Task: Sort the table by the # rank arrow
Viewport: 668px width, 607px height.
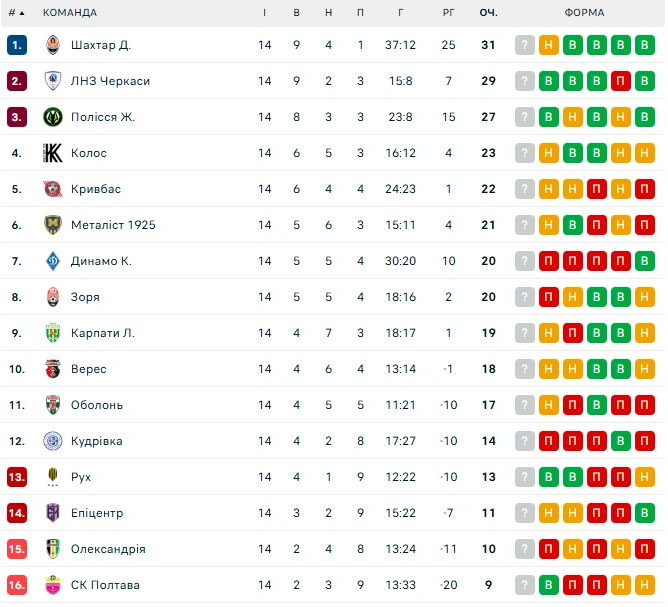Action: click(17, 13)
